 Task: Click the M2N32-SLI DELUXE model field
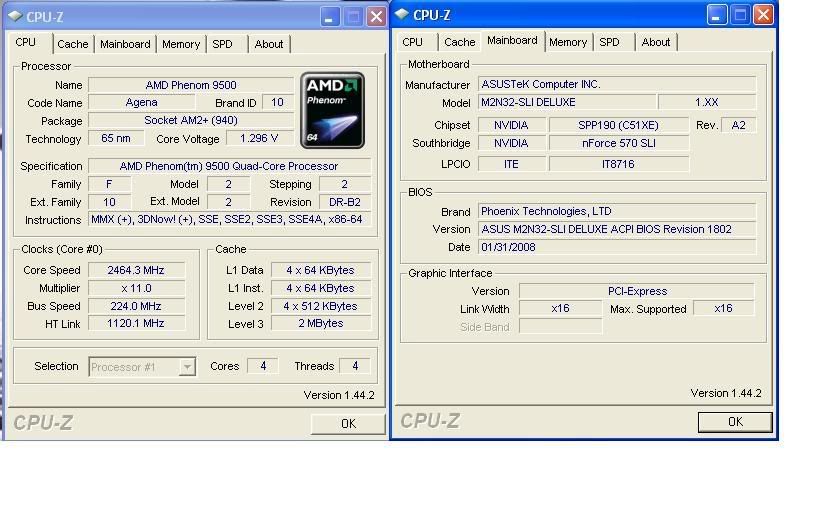point(567,102)
